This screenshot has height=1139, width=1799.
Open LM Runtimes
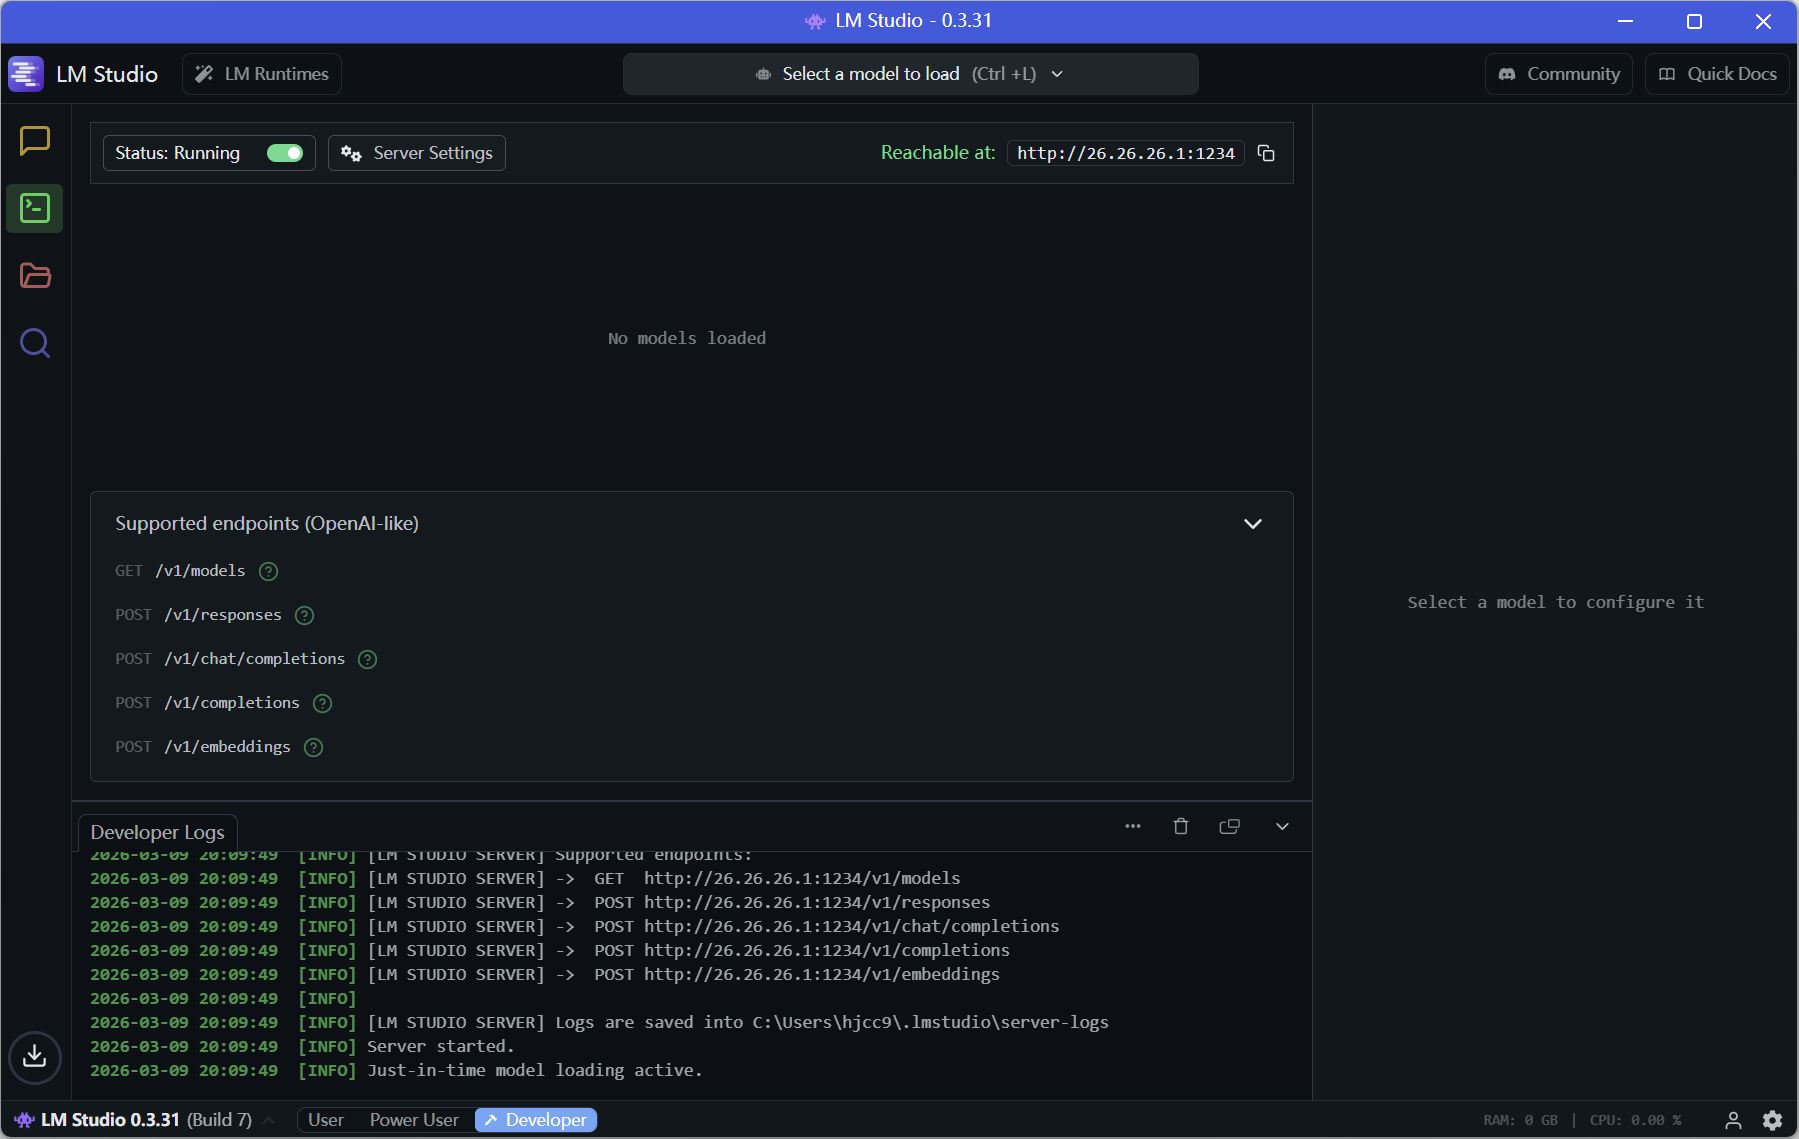(x=262, y=74)
